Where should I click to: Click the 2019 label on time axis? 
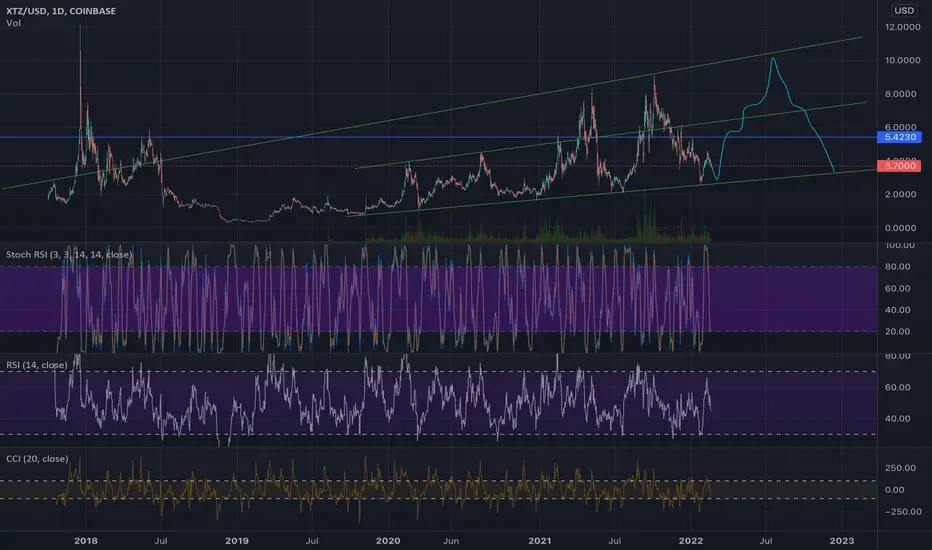pos(237,540)
